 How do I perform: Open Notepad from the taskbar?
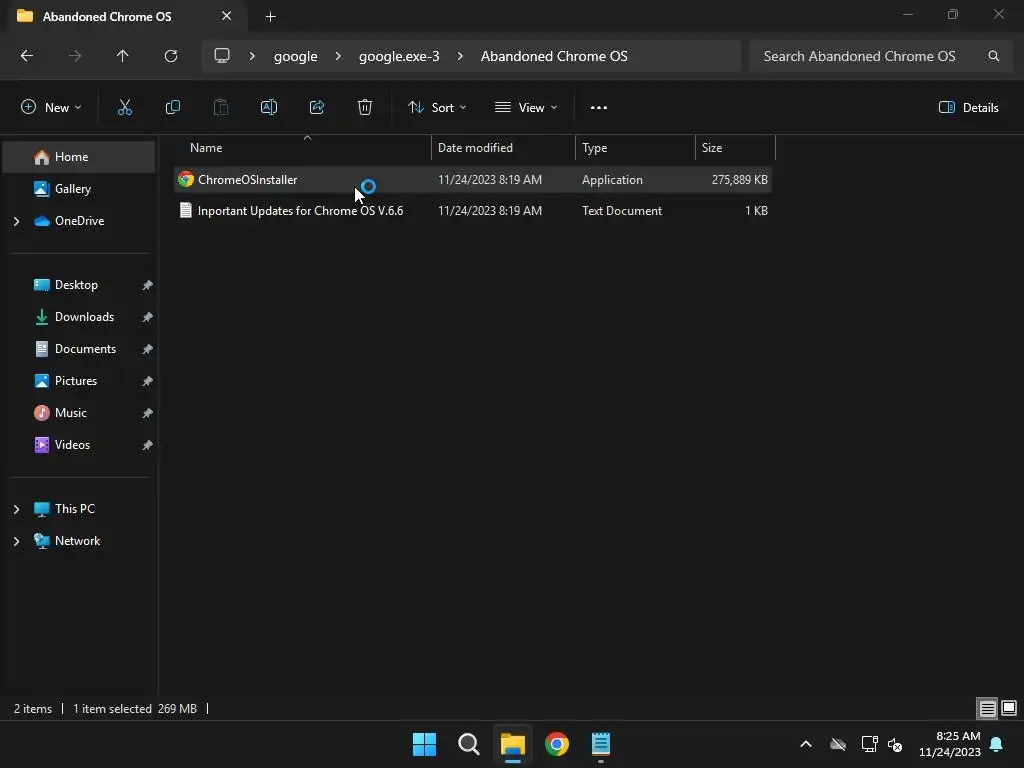pos(601,744)
